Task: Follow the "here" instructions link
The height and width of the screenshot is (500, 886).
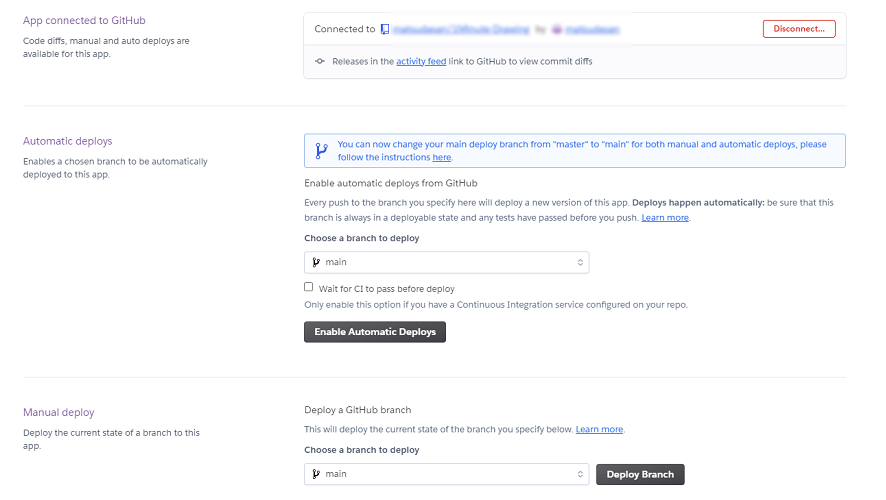Action: 441,158
